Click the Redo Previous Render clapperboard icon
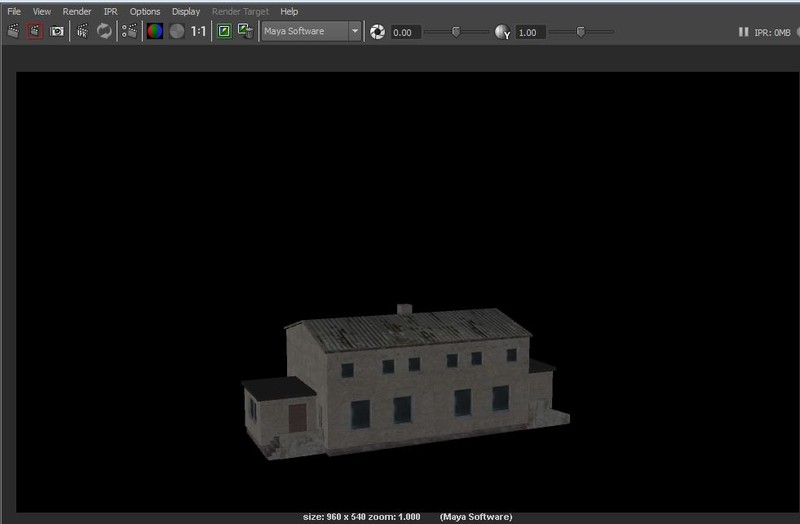800x524 pixels. click(13, 31)
